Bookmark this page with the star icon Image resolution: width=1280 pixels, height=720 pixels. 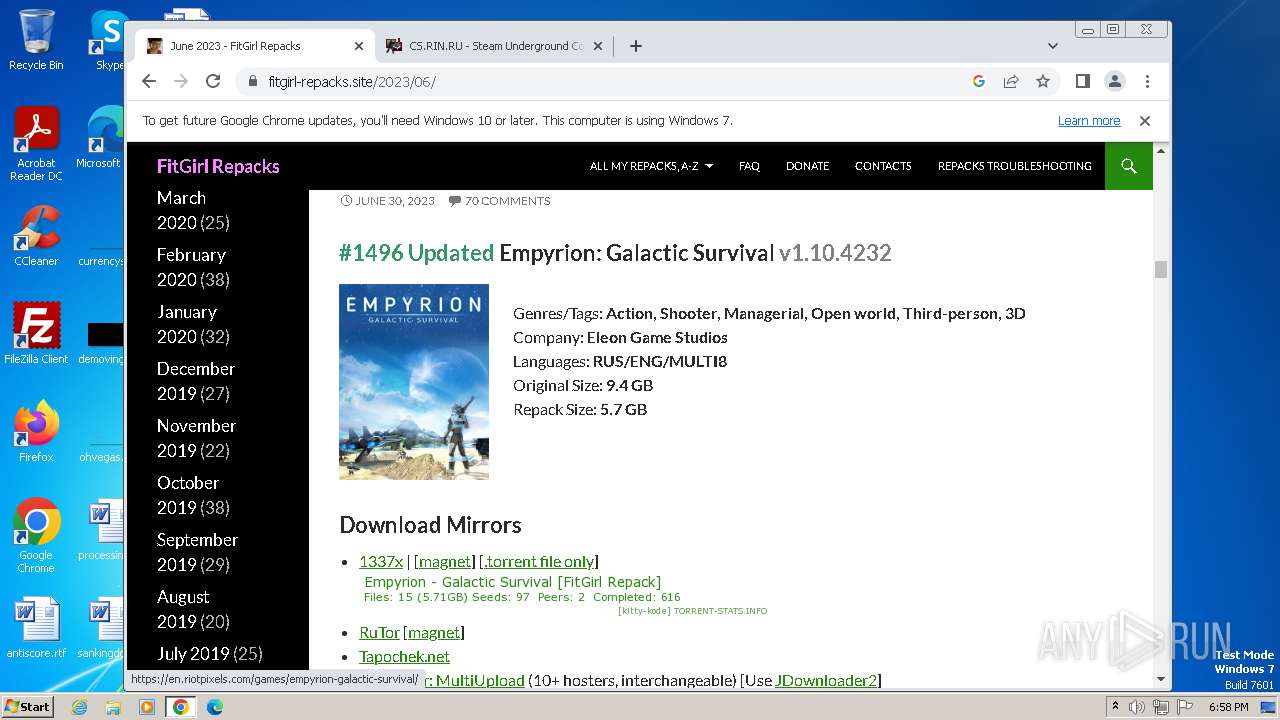click(x=1043, y=81)
